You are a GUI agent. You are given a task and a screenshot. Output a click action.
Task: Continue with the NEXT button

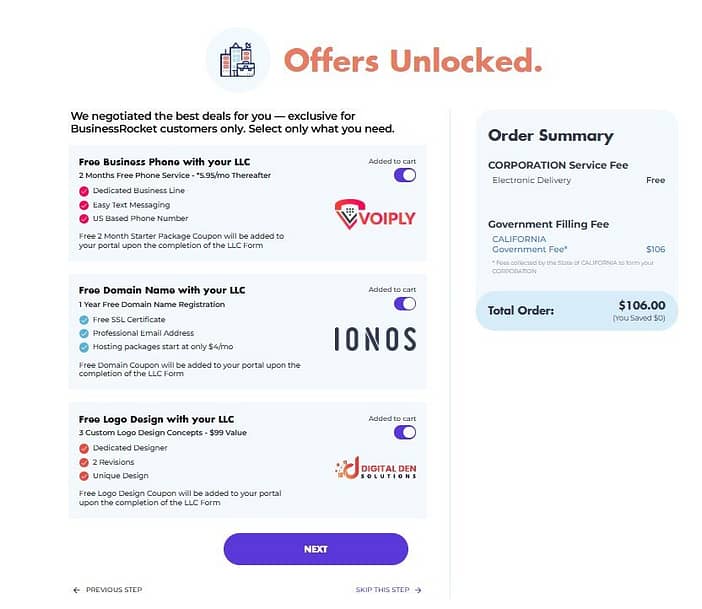point(316,549)
